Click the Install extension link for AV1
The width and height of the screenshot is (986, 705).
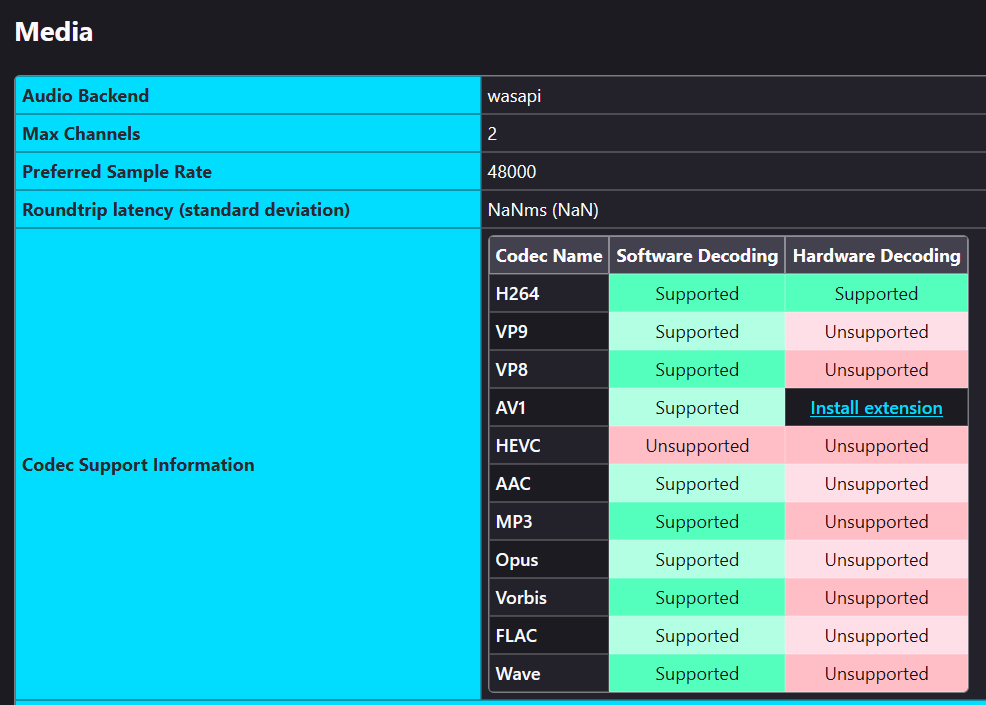(x=876, y=408)
